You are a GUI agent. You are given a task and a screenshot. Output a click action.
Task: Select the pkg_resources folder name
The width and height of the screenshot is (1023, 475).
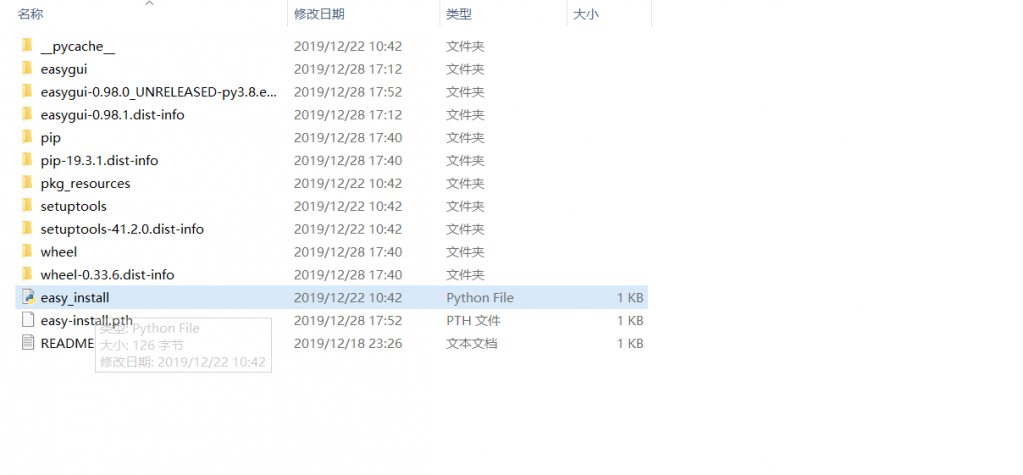pyautogui.click(x=85, y=183)
